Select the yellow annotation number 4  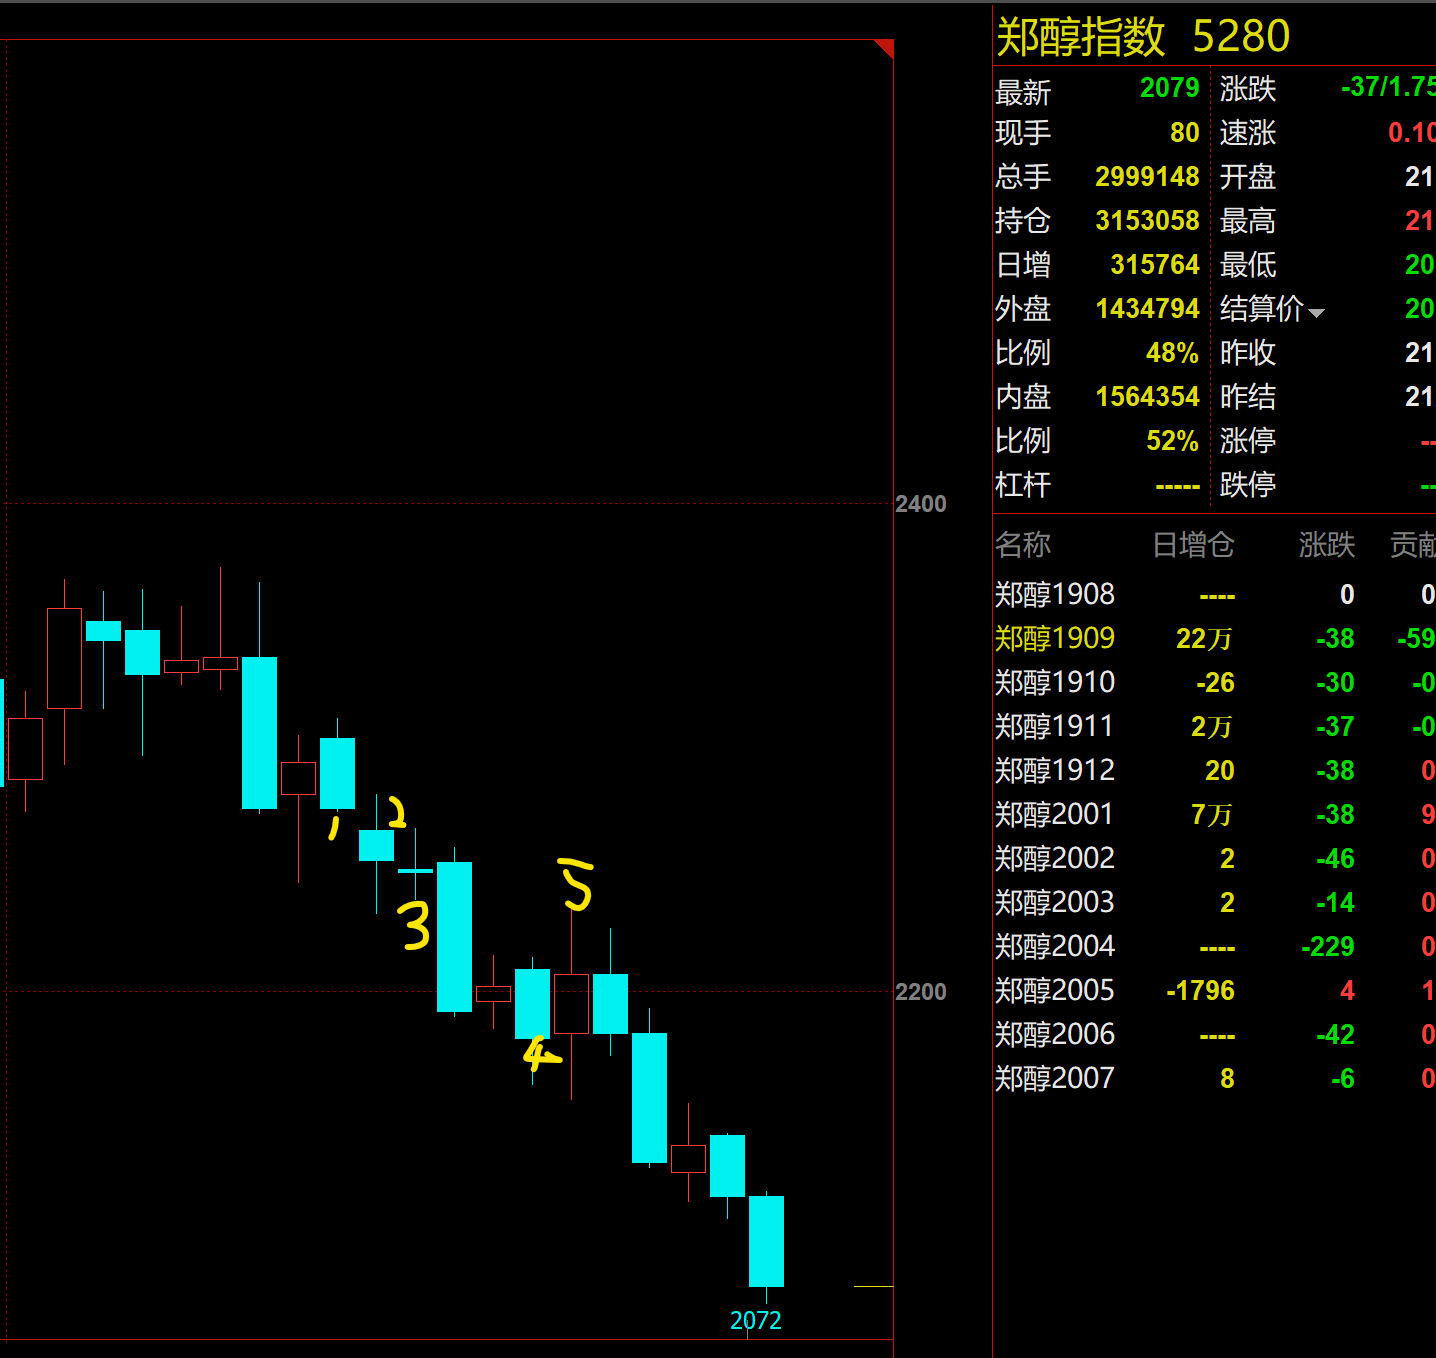tap(539, 1053)
